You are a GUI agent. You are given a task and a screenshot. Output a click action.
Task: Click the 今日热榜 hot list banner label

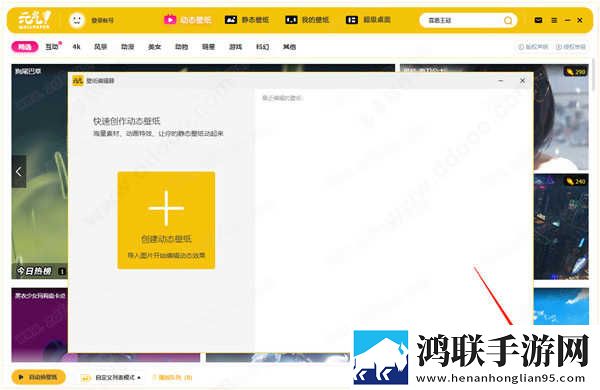coord(34,271)
